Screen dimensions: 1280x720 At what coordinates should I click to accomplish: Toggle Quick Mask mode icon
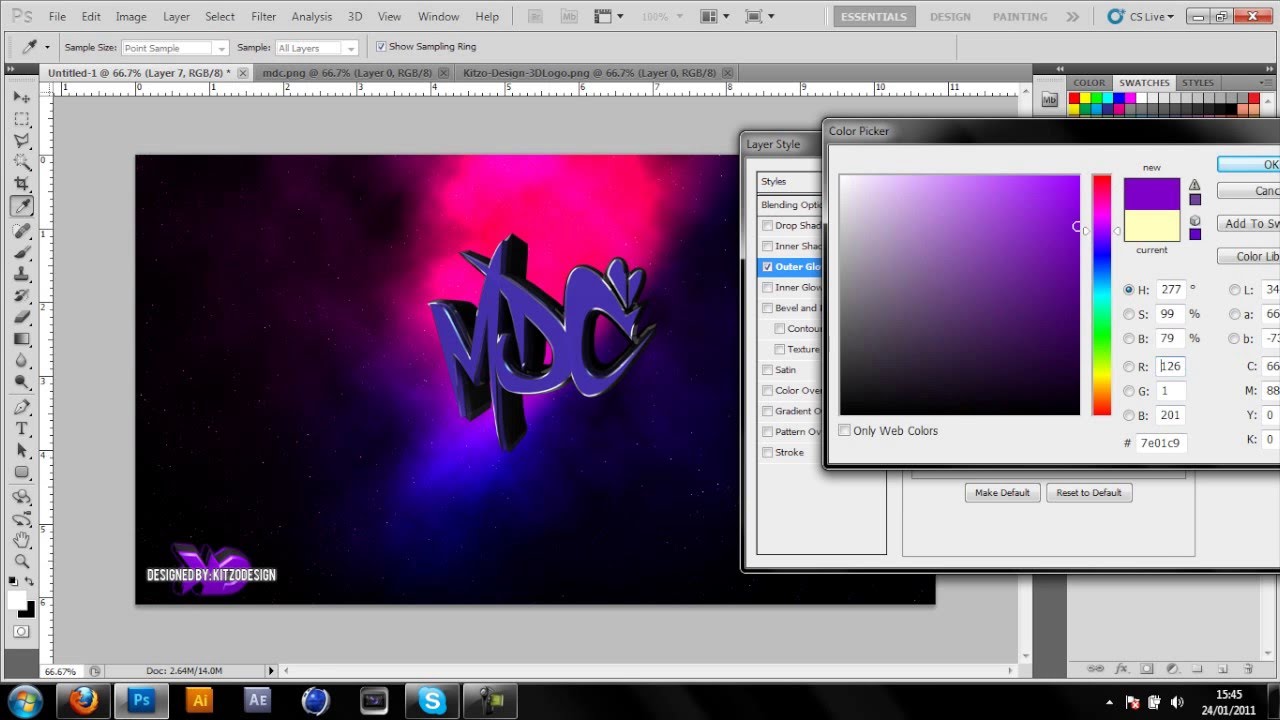(x=22, y=632)
